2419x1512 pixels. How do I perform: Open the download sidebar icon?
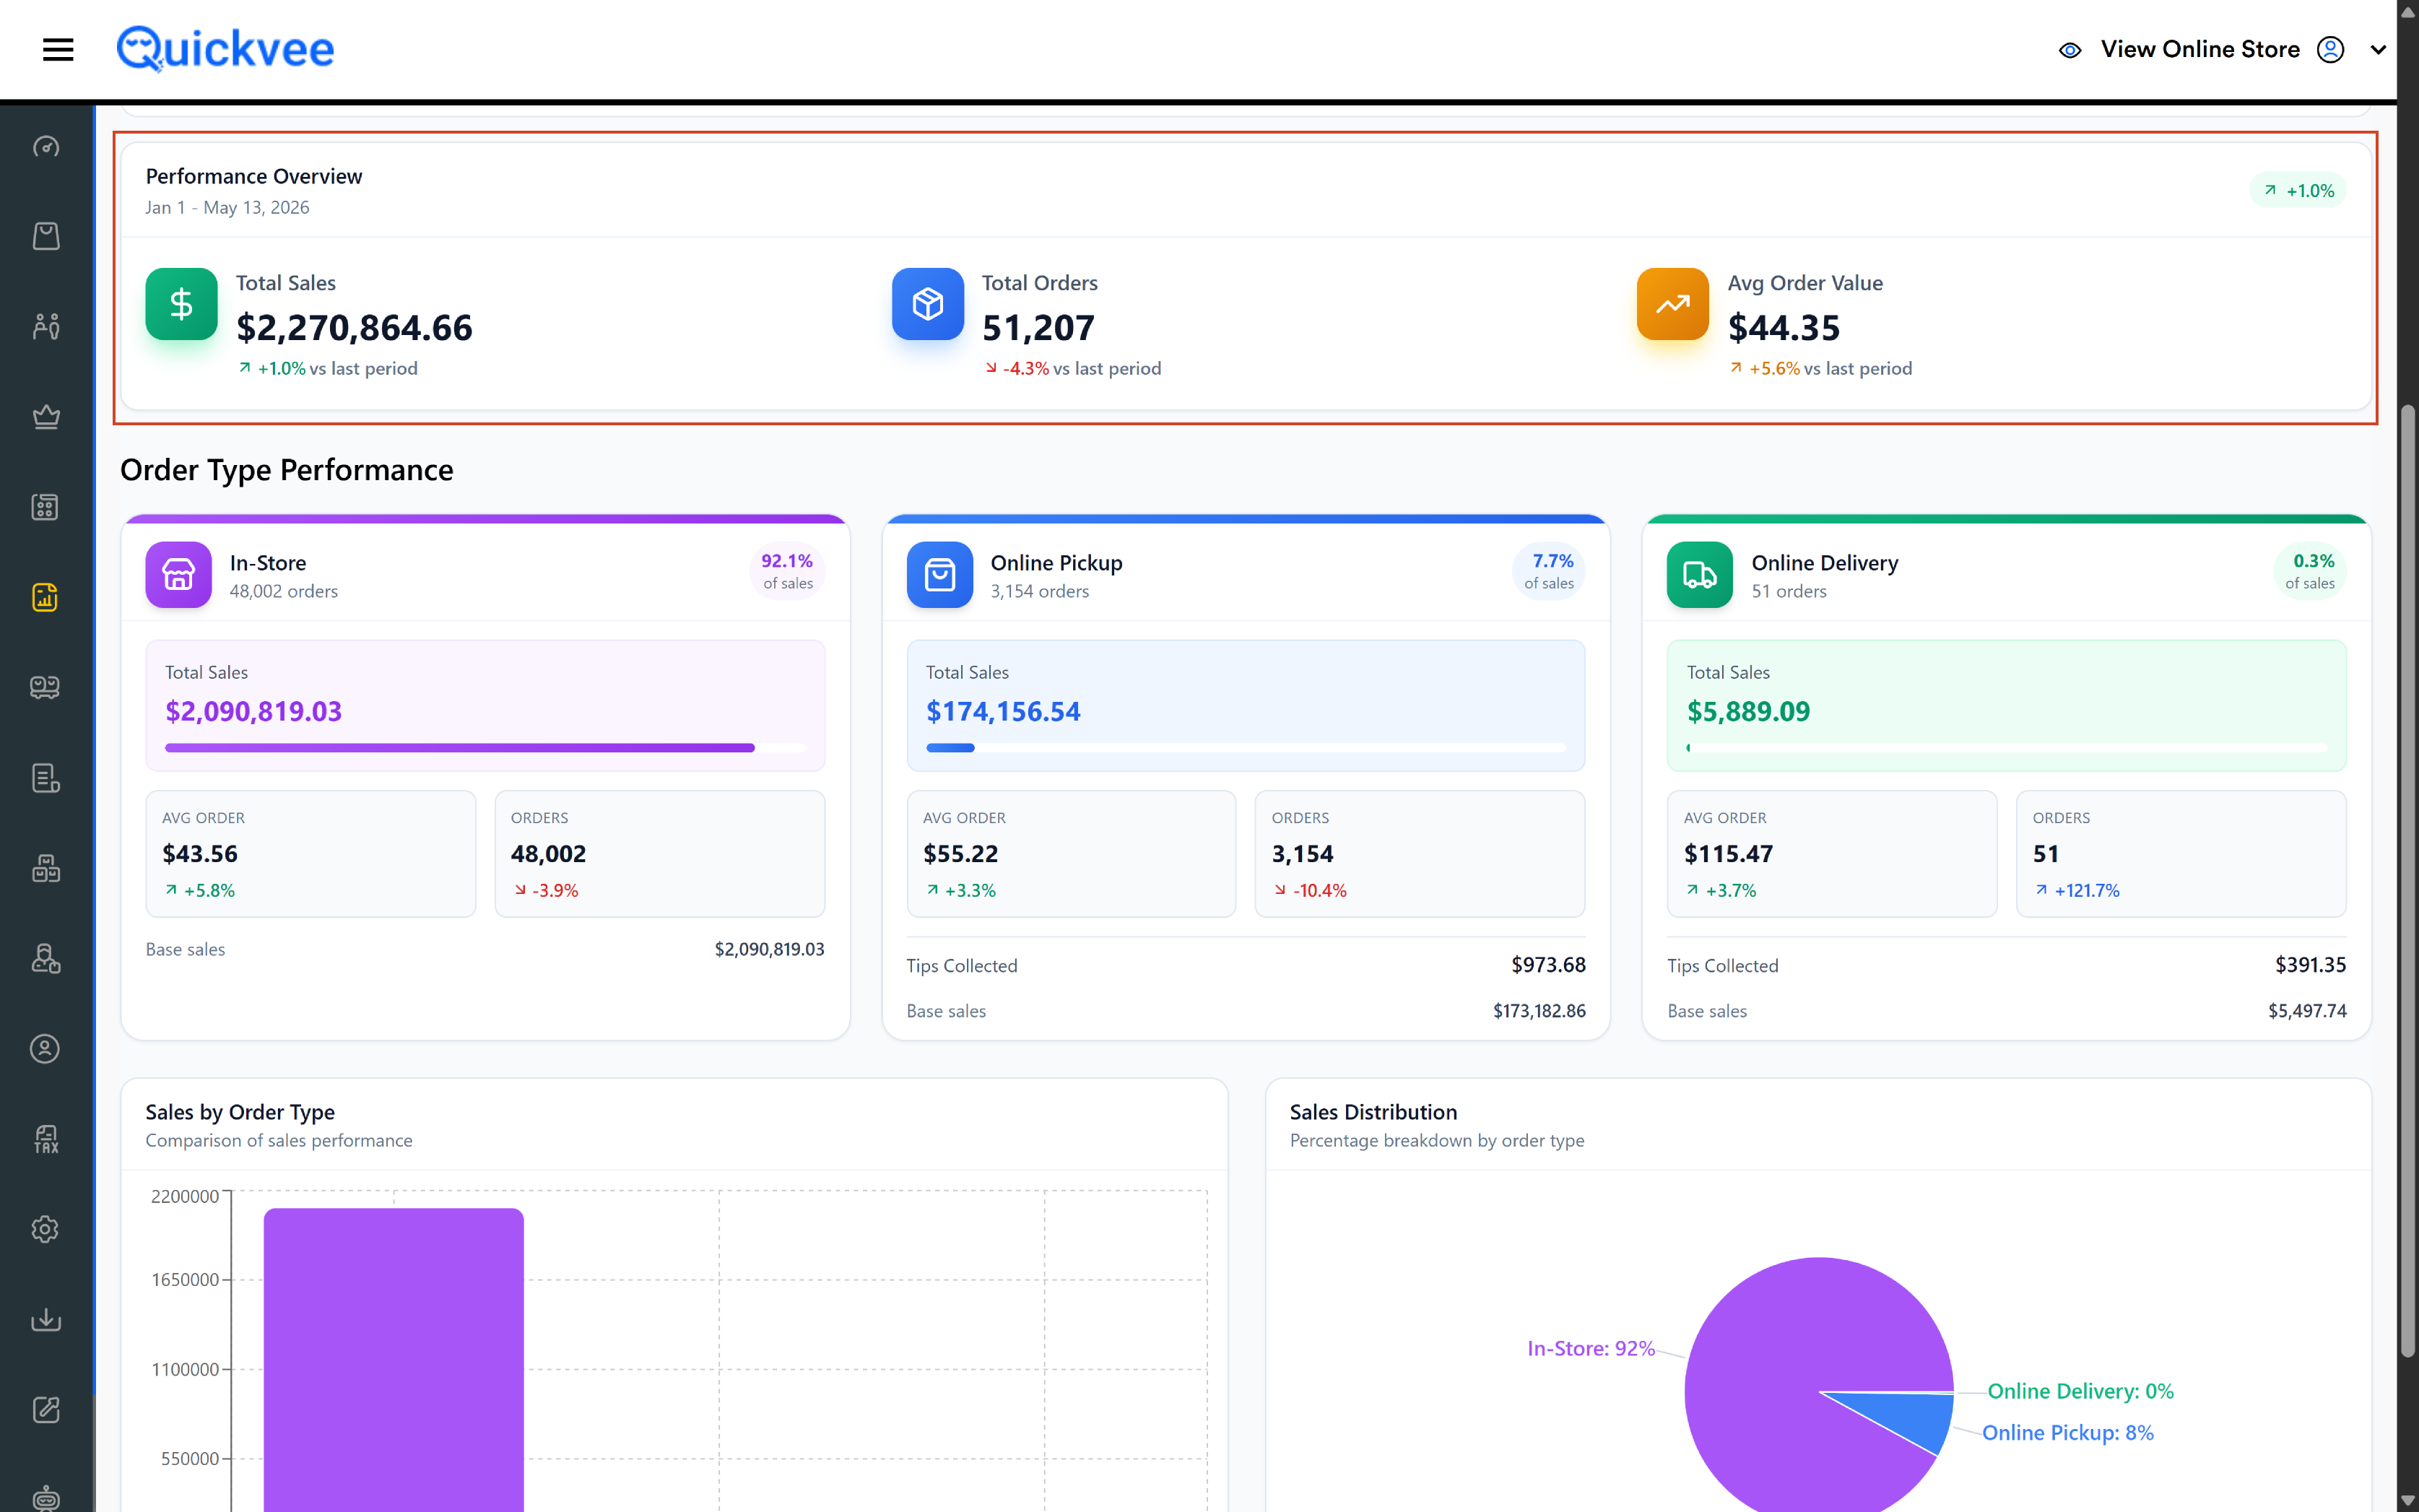tap(46, 1319)
